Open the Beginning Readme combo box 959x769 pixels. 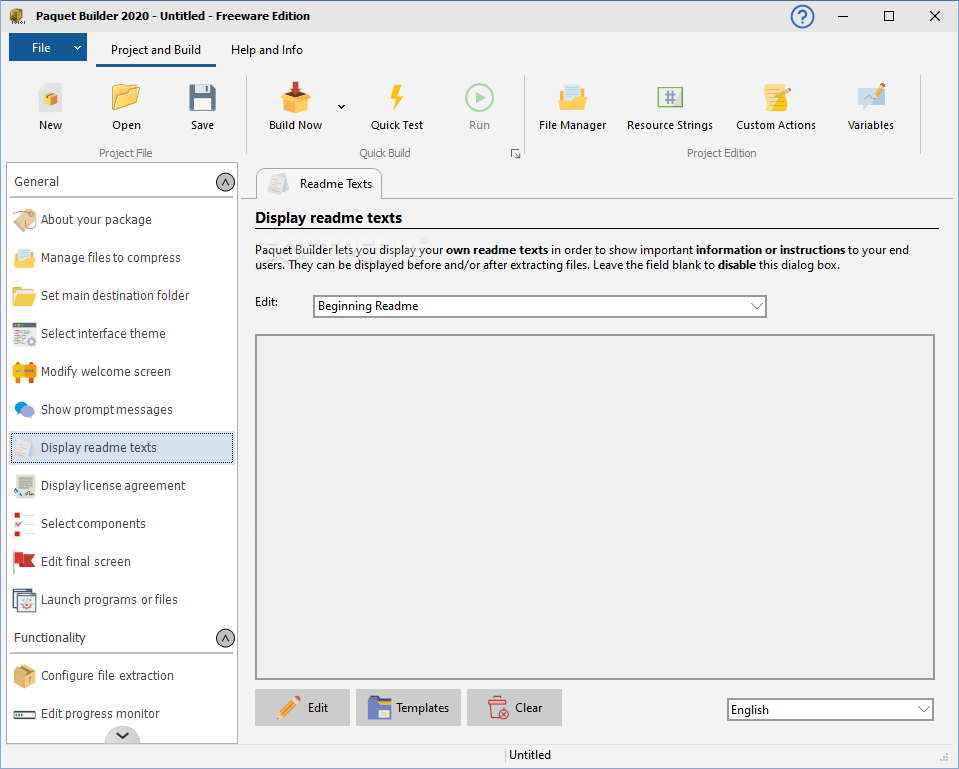pos(539,306)
